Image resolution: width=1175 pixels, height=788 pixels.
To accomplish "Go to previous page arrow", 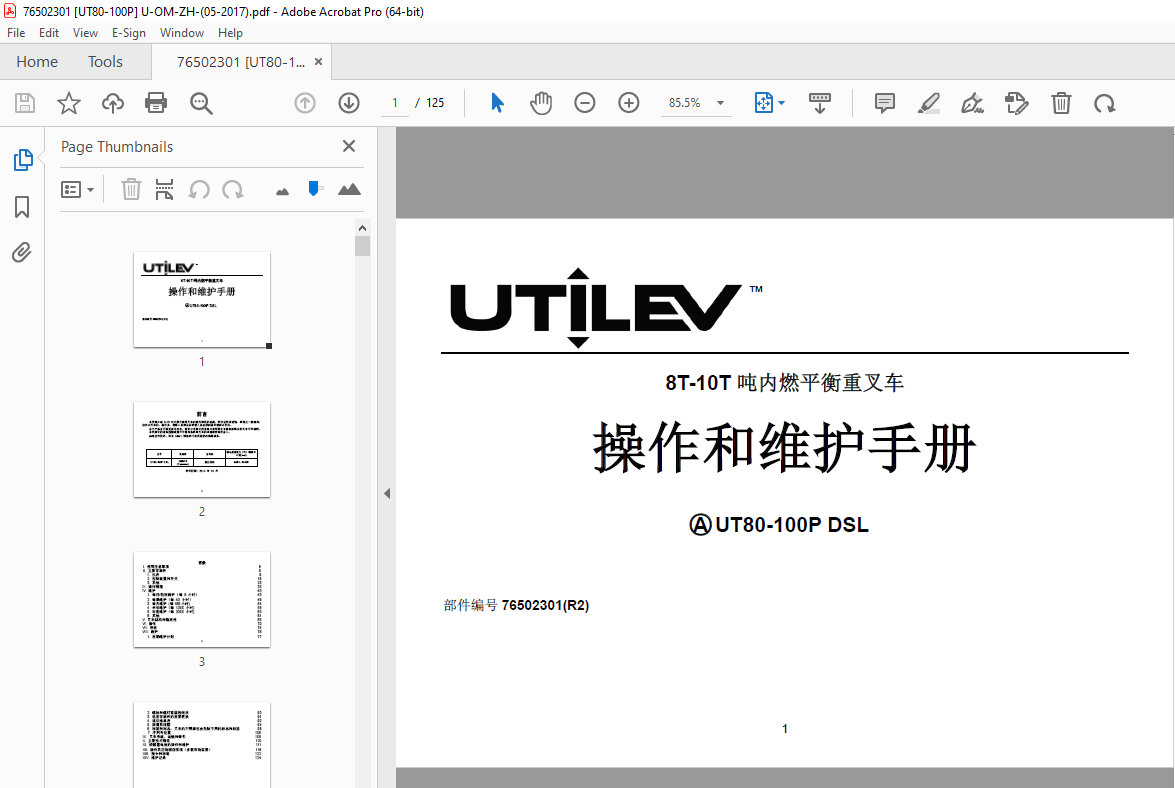I will coord(305,103).
